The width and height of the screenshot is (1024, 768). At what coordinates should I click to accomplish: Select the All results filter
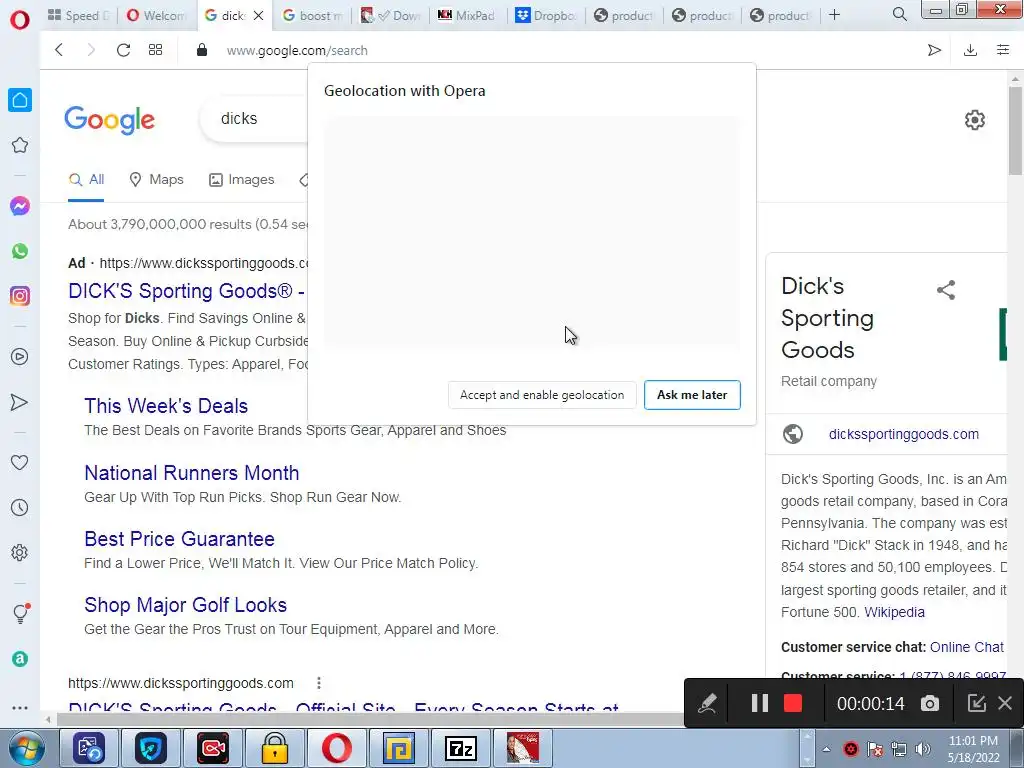[x=86, y=180]
